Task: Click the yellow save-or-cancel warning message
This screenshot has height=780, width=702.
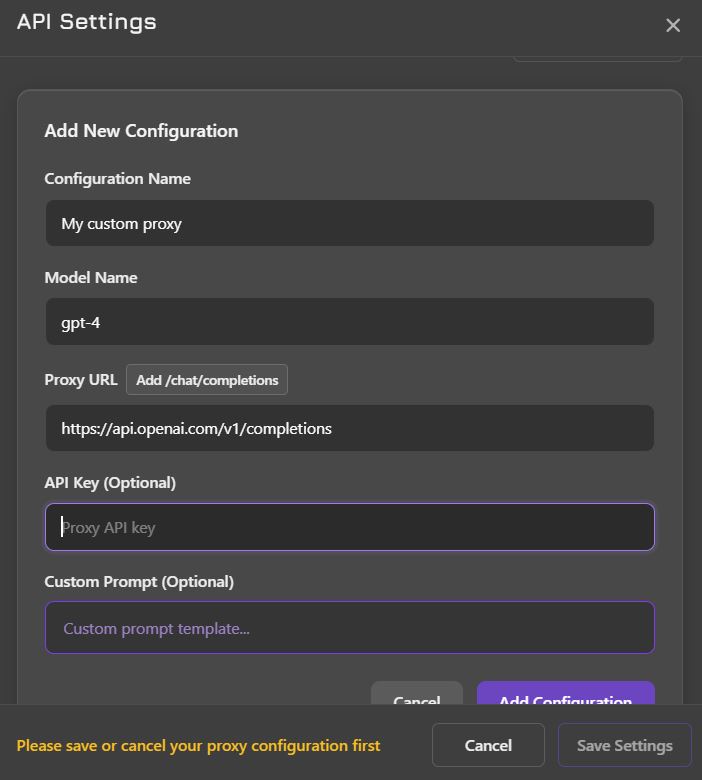Action: [199, 746]
